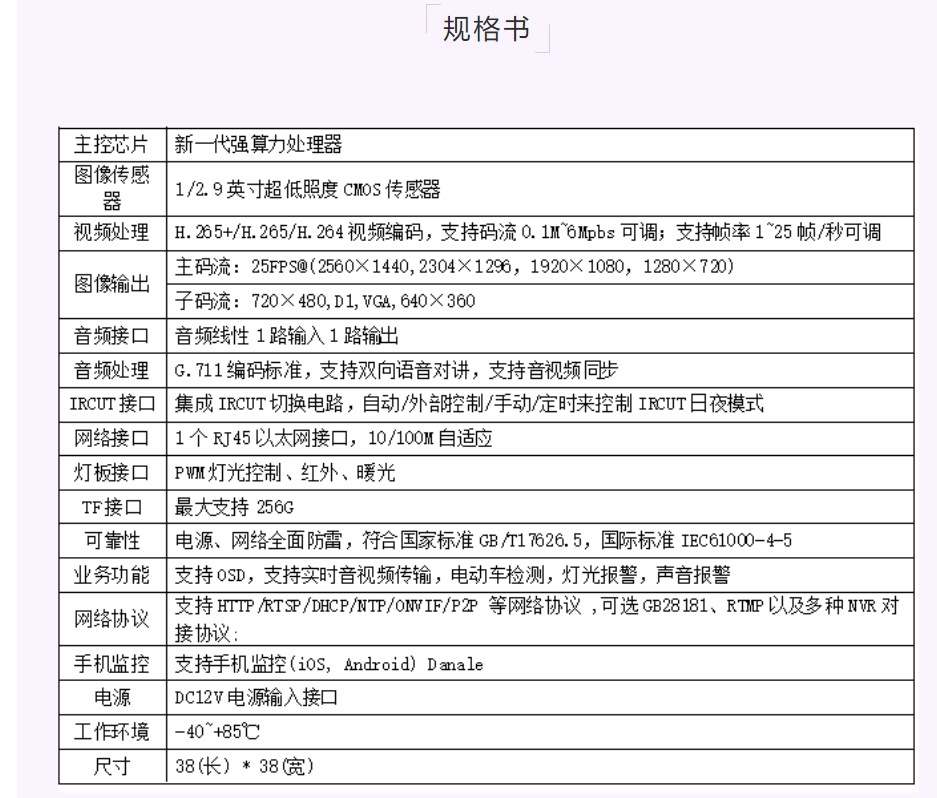937x798 pixels.
Task: Click the 1/2.9英寸超低照度CMOS传感器 text
Action: coord(308,189)
